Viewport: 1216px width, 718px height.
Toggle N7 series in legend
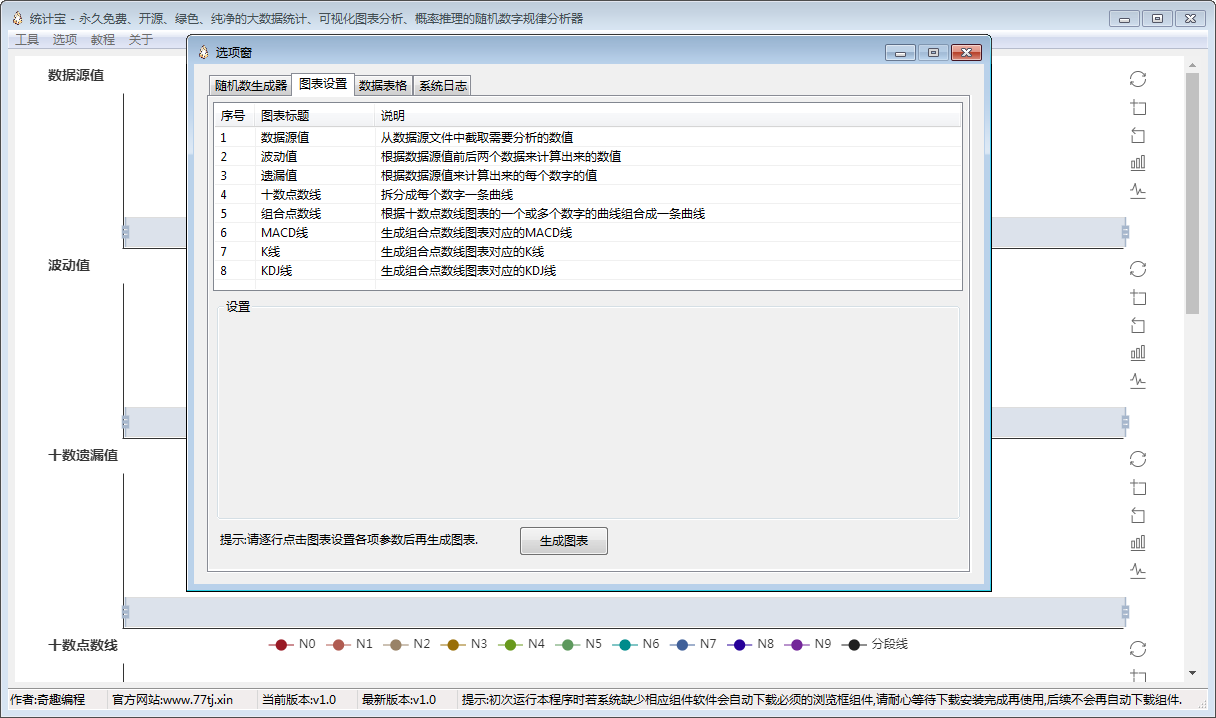(x=693, y=645)
